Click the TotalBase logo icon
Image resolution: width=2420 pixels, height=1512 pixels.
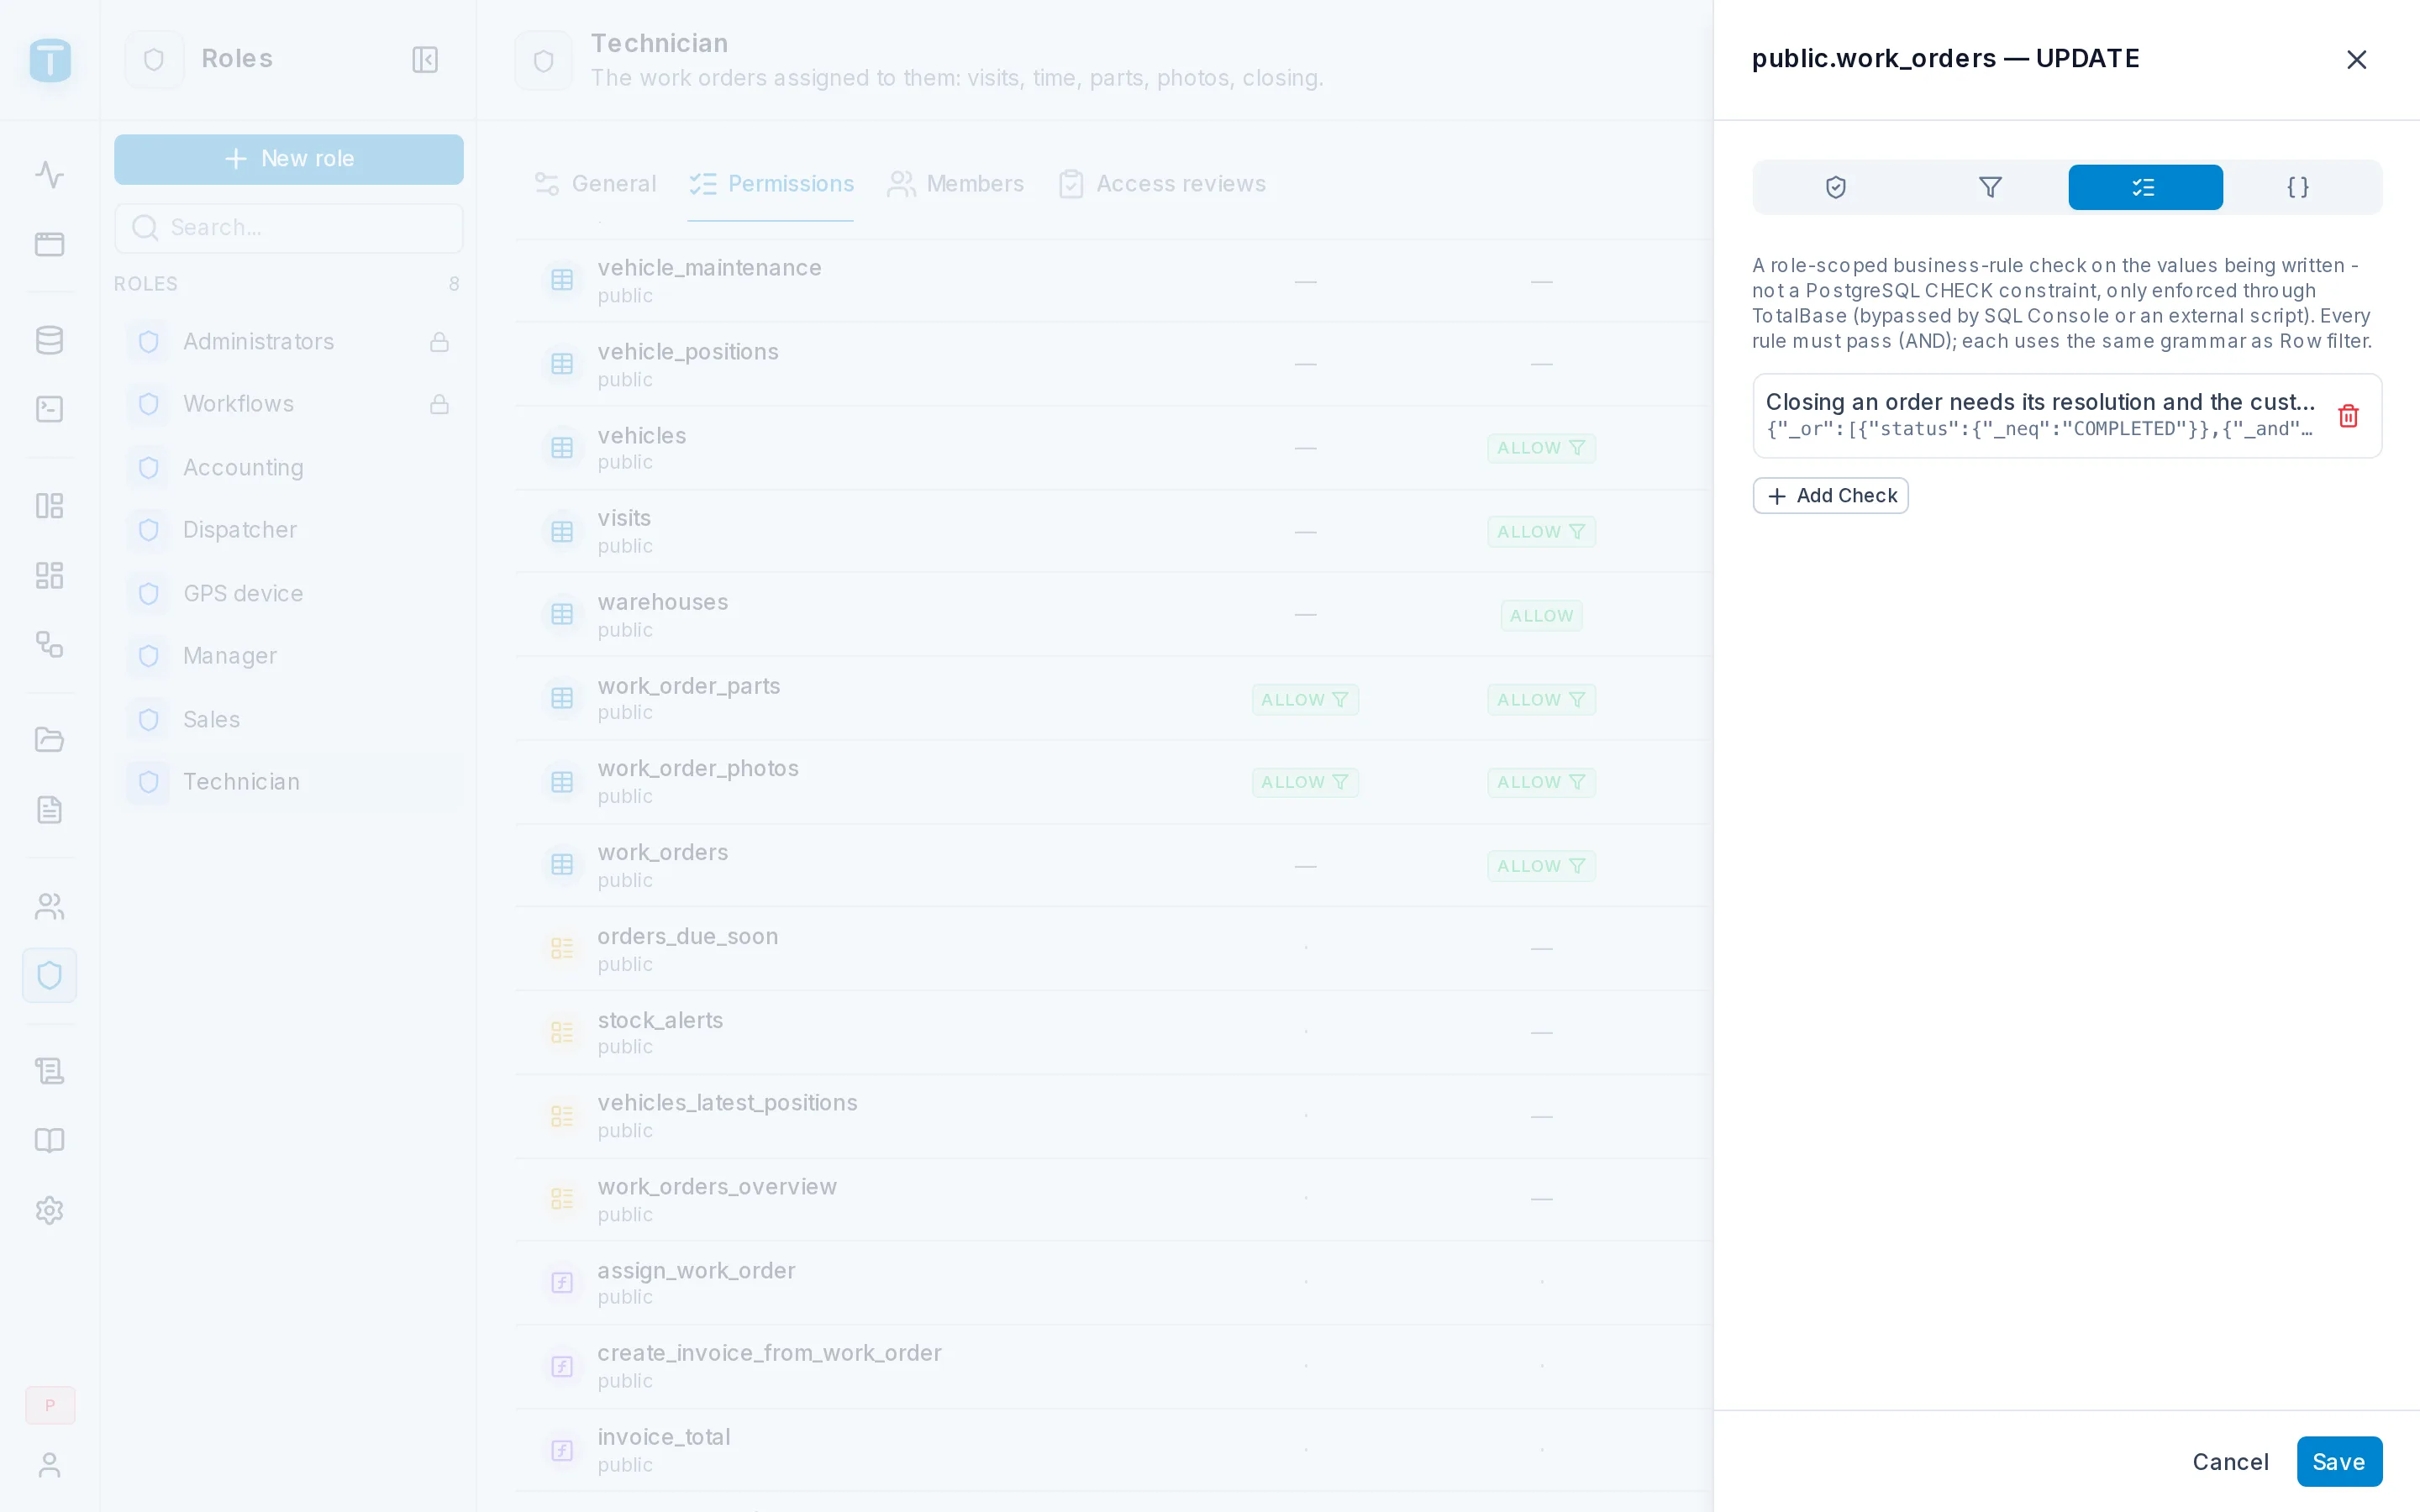coord(50,60)
